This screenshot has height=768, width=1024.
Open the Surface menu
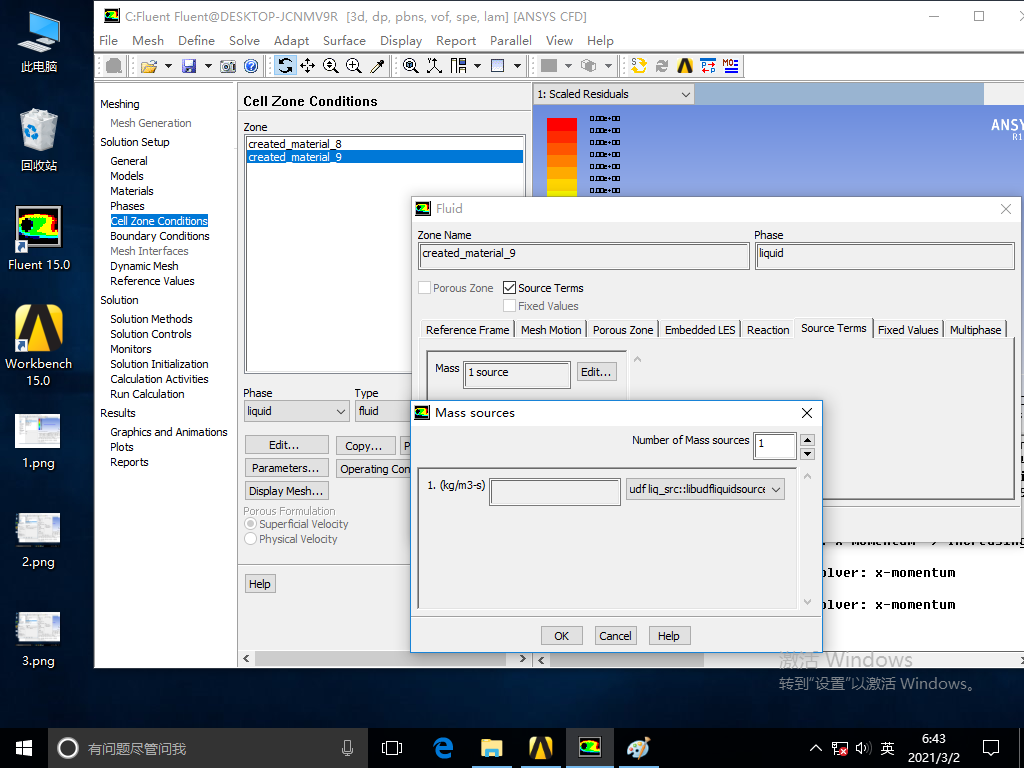(x=344, y=40)
